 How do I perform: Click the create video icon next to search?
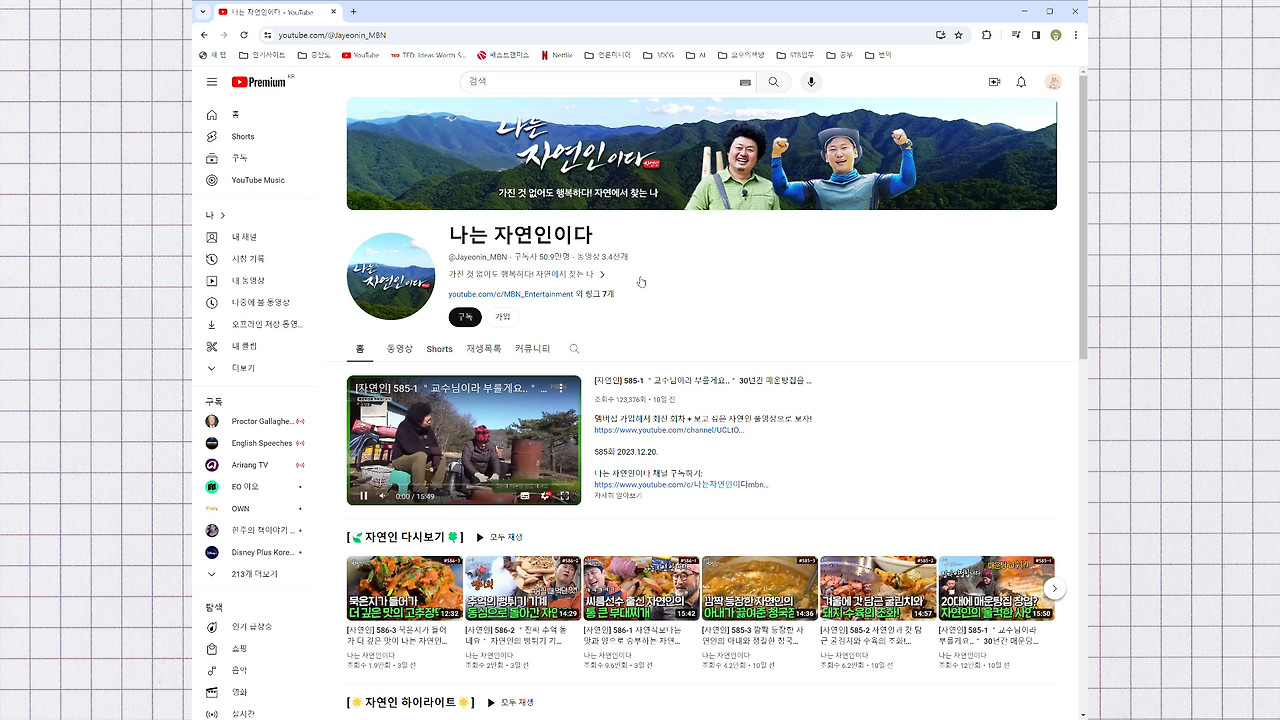point(994,82)
